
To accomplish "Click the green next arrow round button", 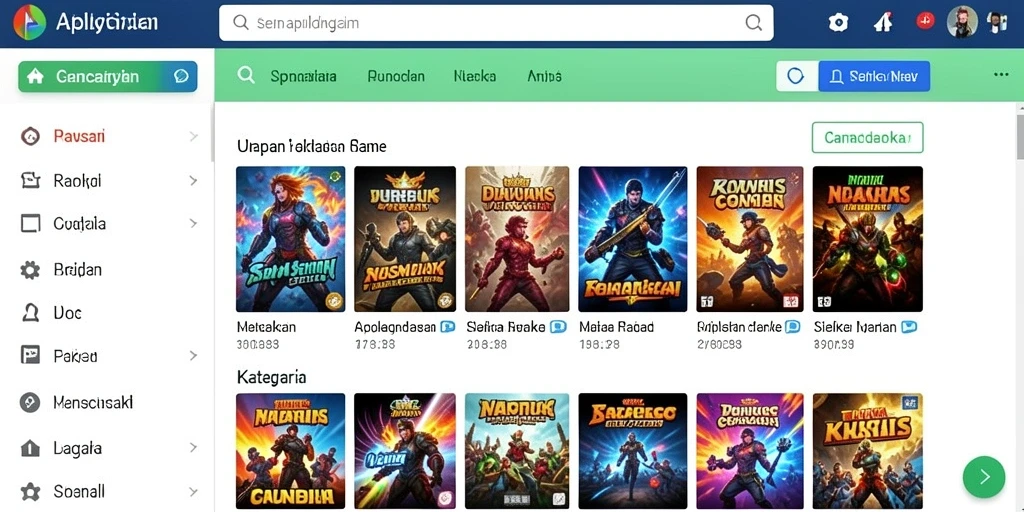I will point(984,477).
